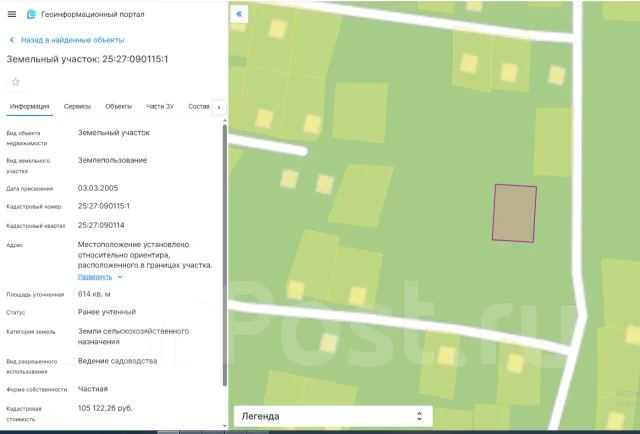Click the info panel vertical scrollbar

[224, 256]
